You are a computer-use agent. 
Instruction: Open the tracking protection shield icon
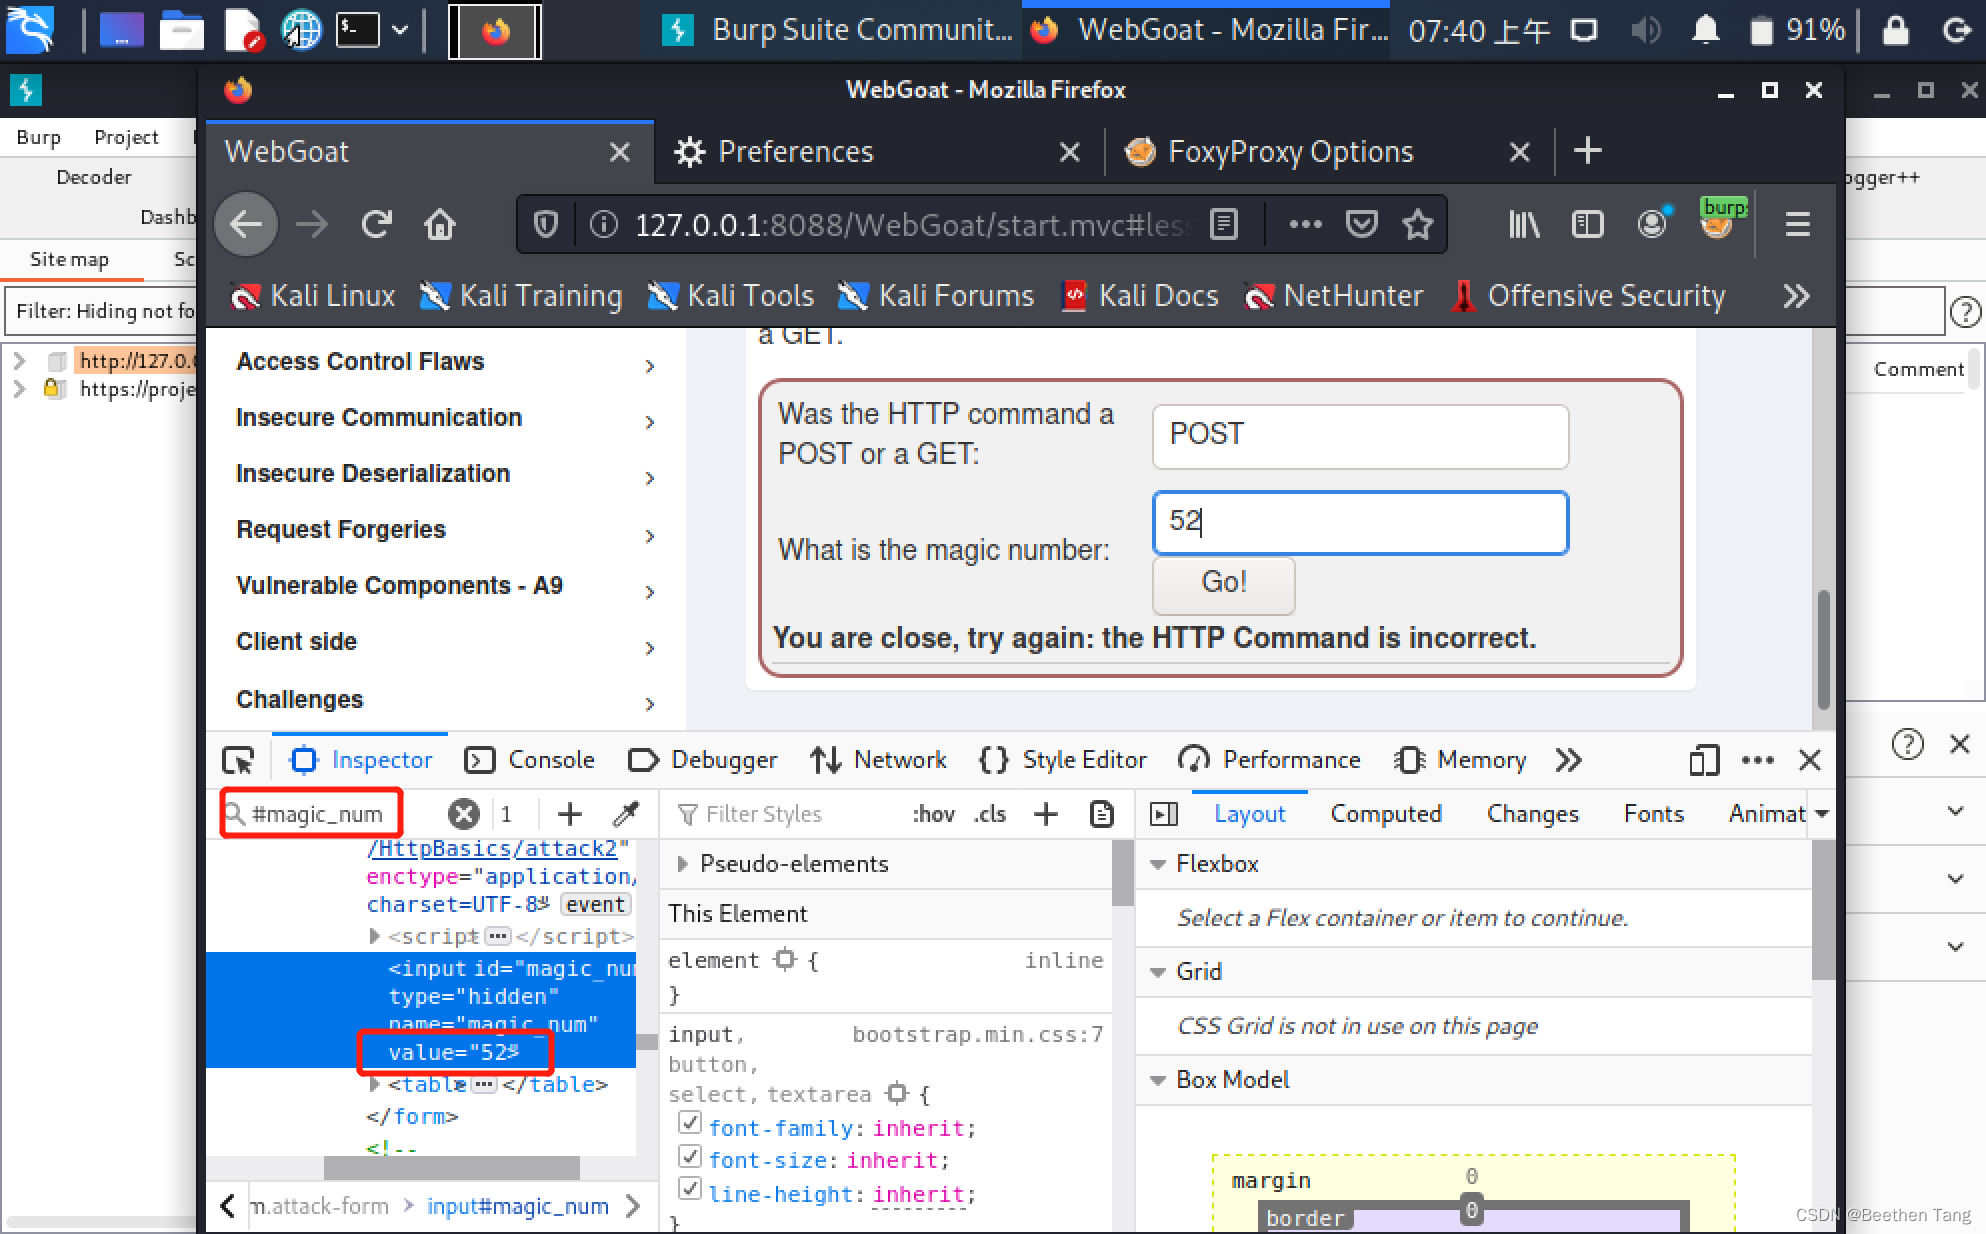[546, 224]
